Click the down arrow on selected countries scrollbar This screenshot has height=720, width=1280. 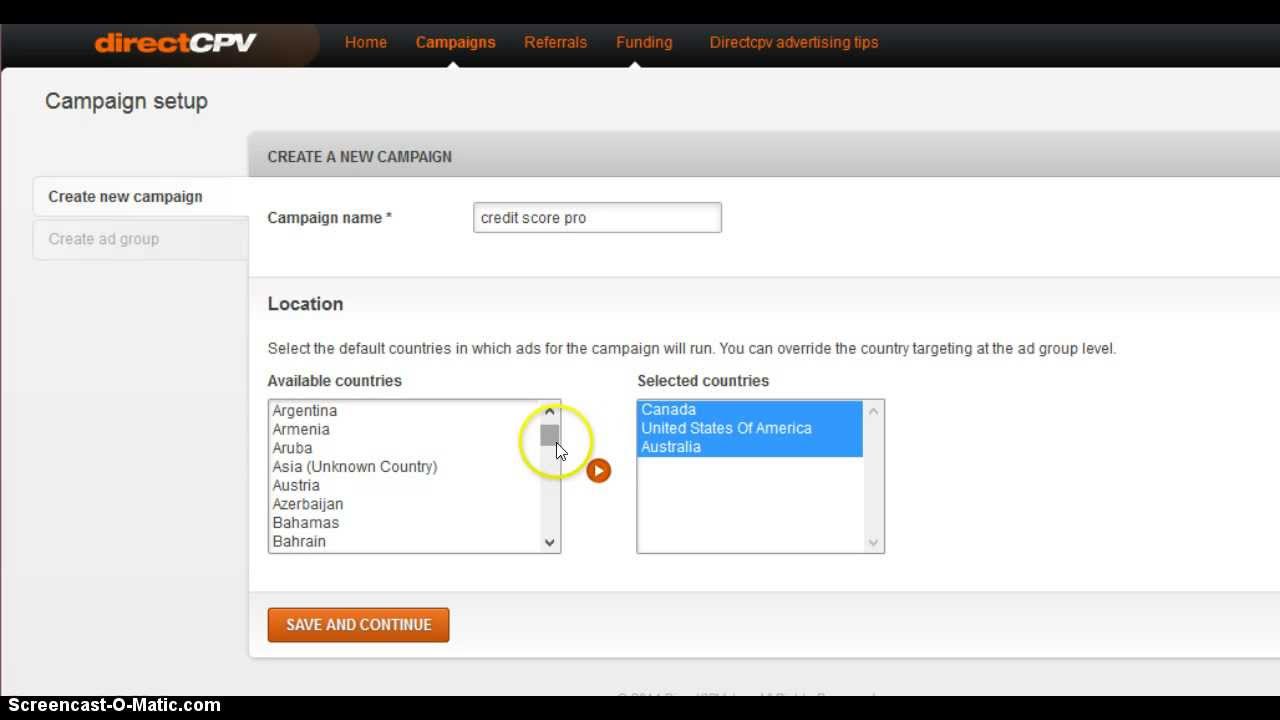(873, 541)
